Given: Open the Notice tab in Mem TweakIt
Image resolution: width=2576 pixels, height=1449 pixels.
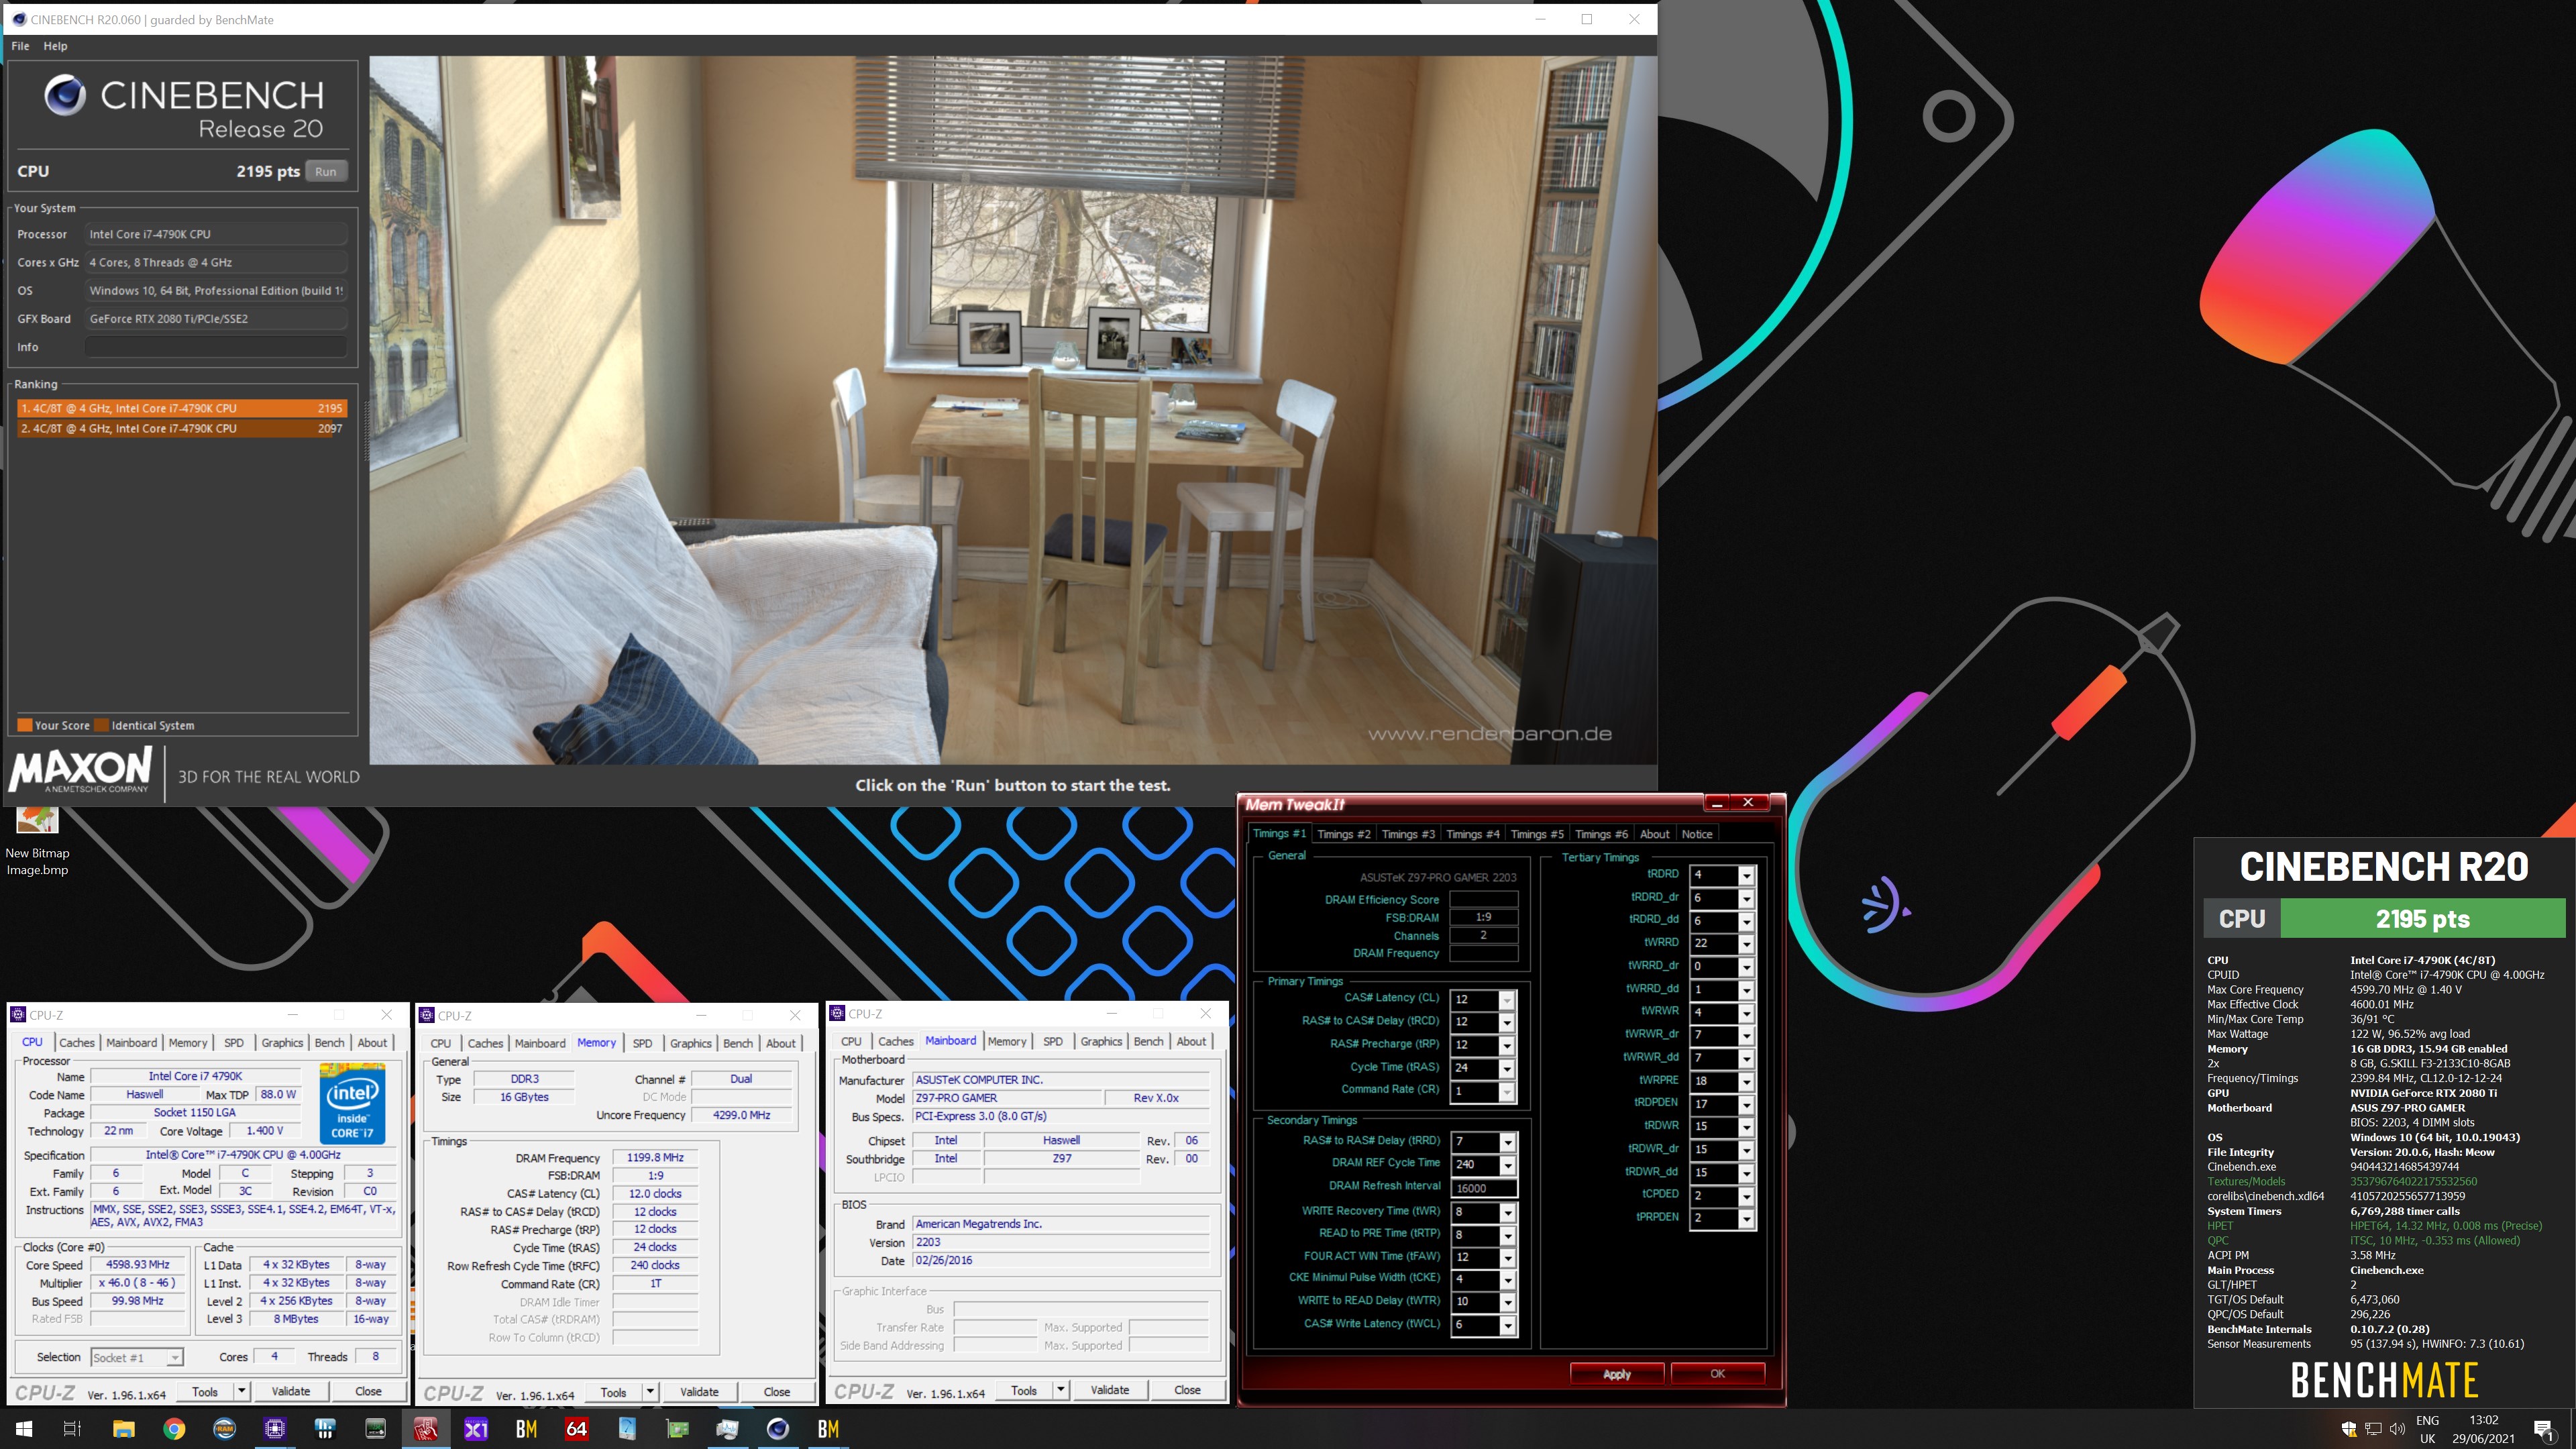Looking at the screenshot, I should pyautogui.click(x=1696, y=834).
